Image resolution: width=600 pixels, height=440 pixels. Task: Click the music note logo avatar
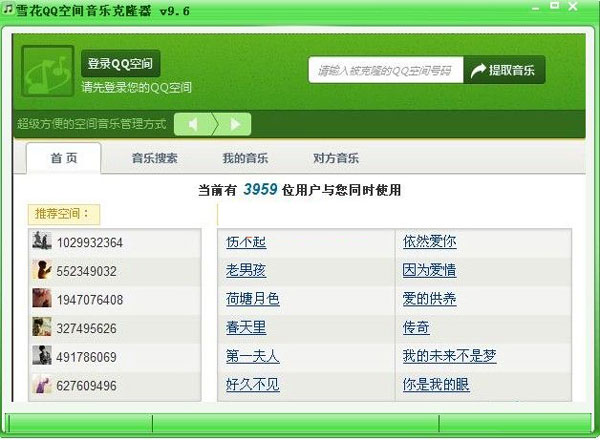[x=48, y=71]
